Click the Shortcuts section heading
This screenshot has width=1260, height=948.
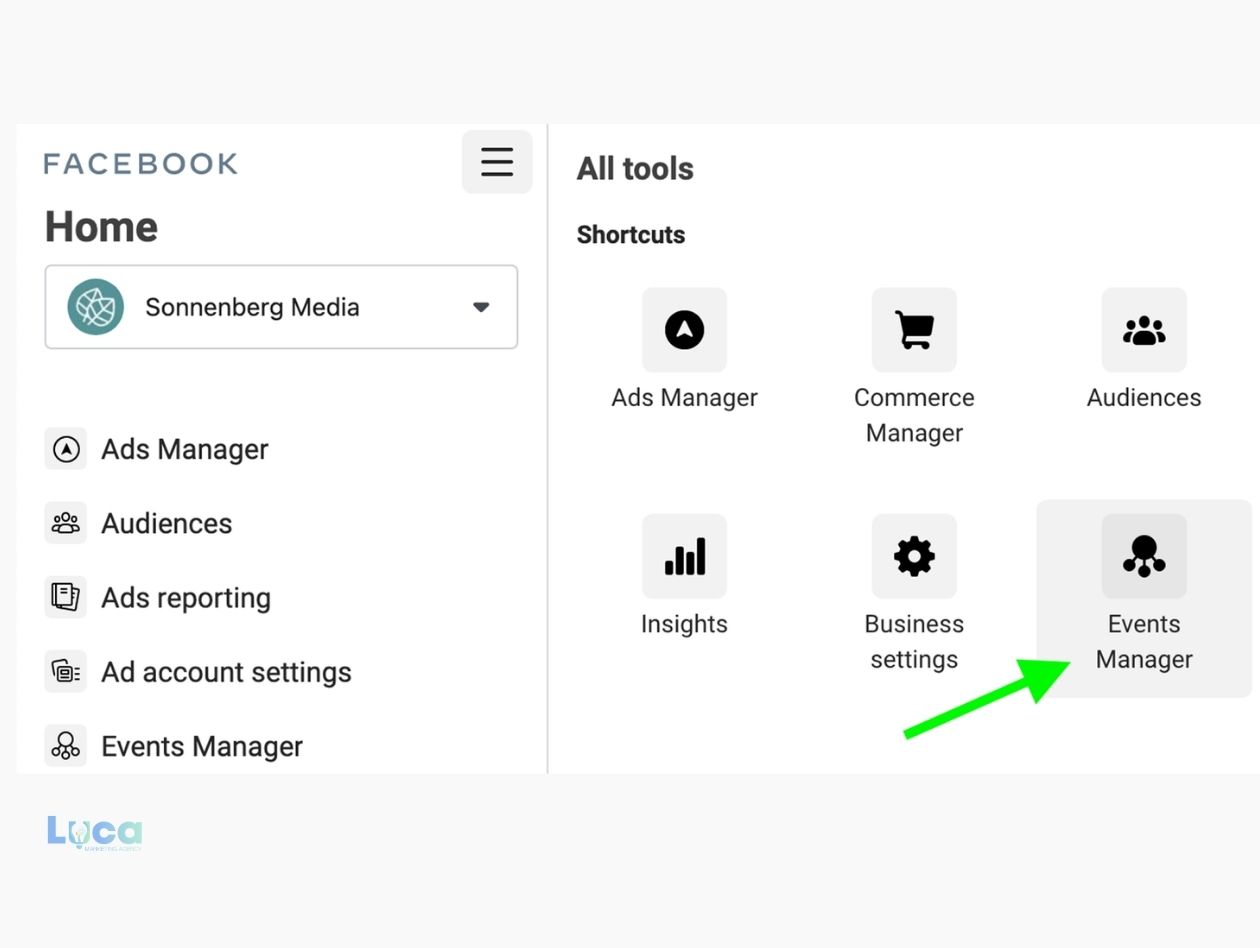click(631, 235)
